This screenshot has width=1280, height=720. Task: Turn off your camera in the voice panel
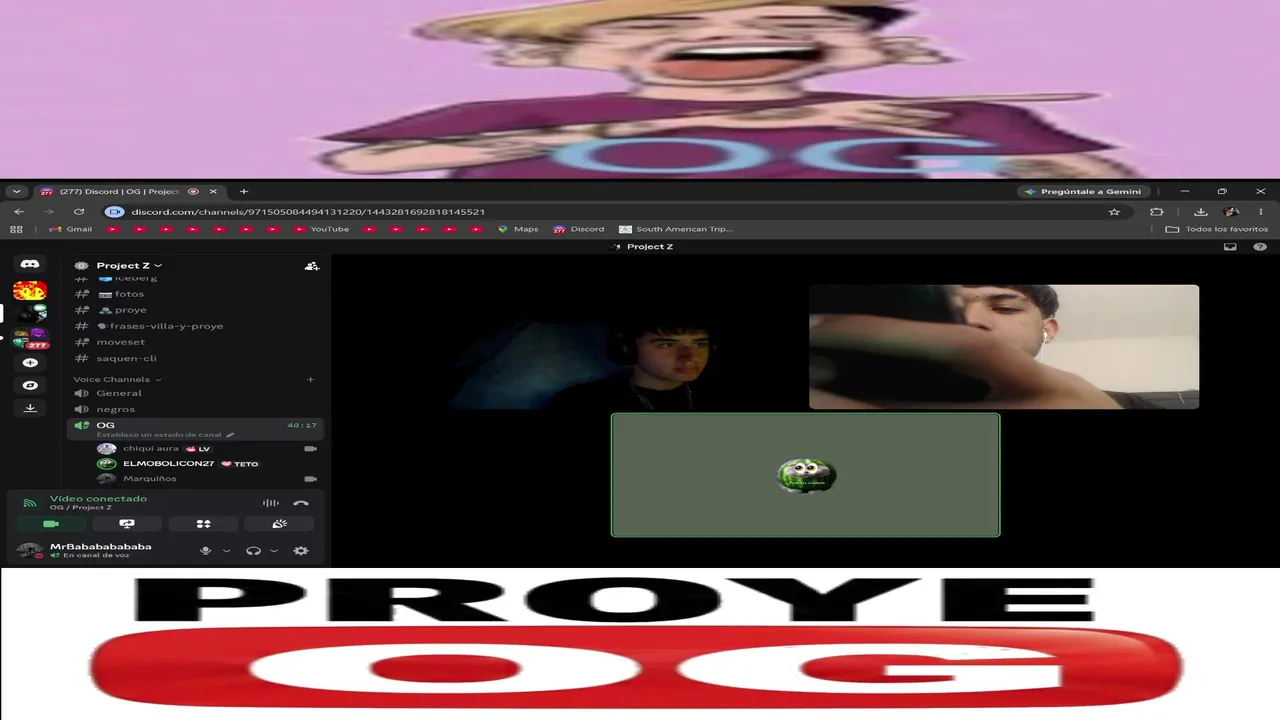pyautogui.click(x=51, y=524)
